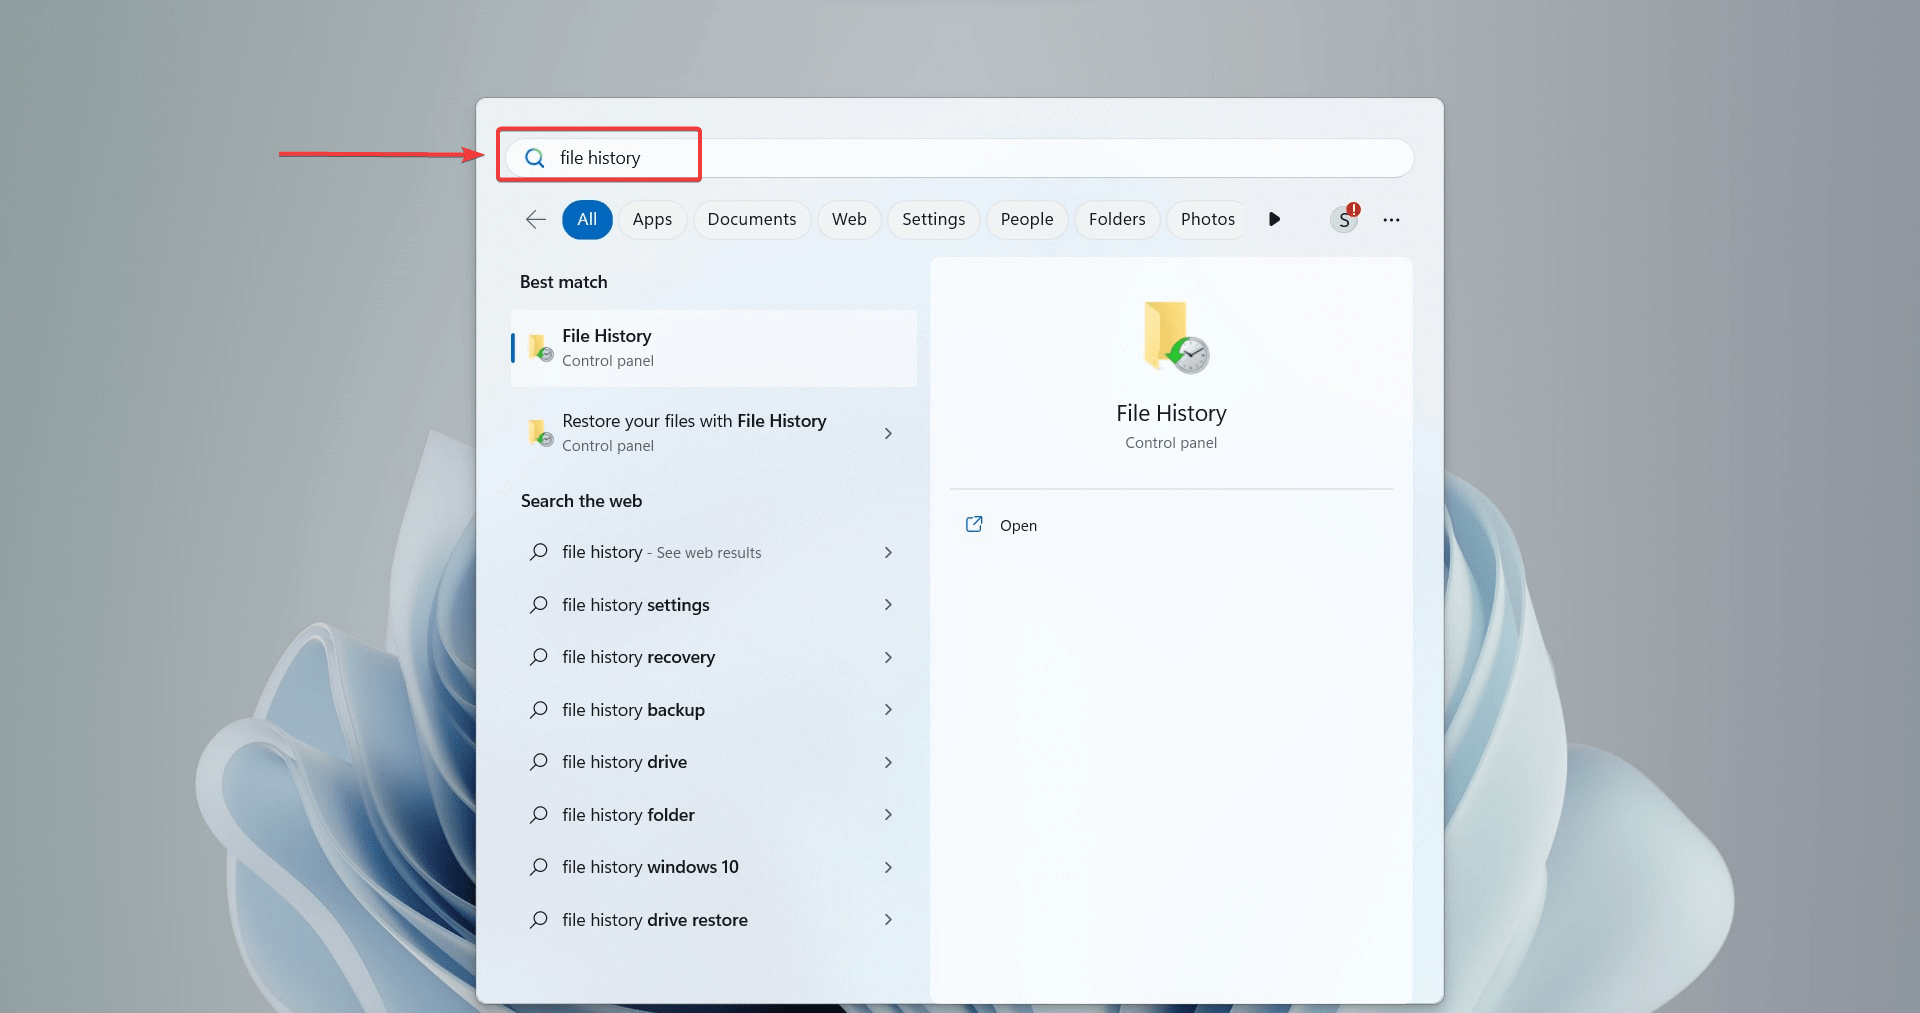Image resolution: width=1920 pixels, height=1013 pixels.
Task: Click search icon beside See web results
Action: [x=539, y=552]
